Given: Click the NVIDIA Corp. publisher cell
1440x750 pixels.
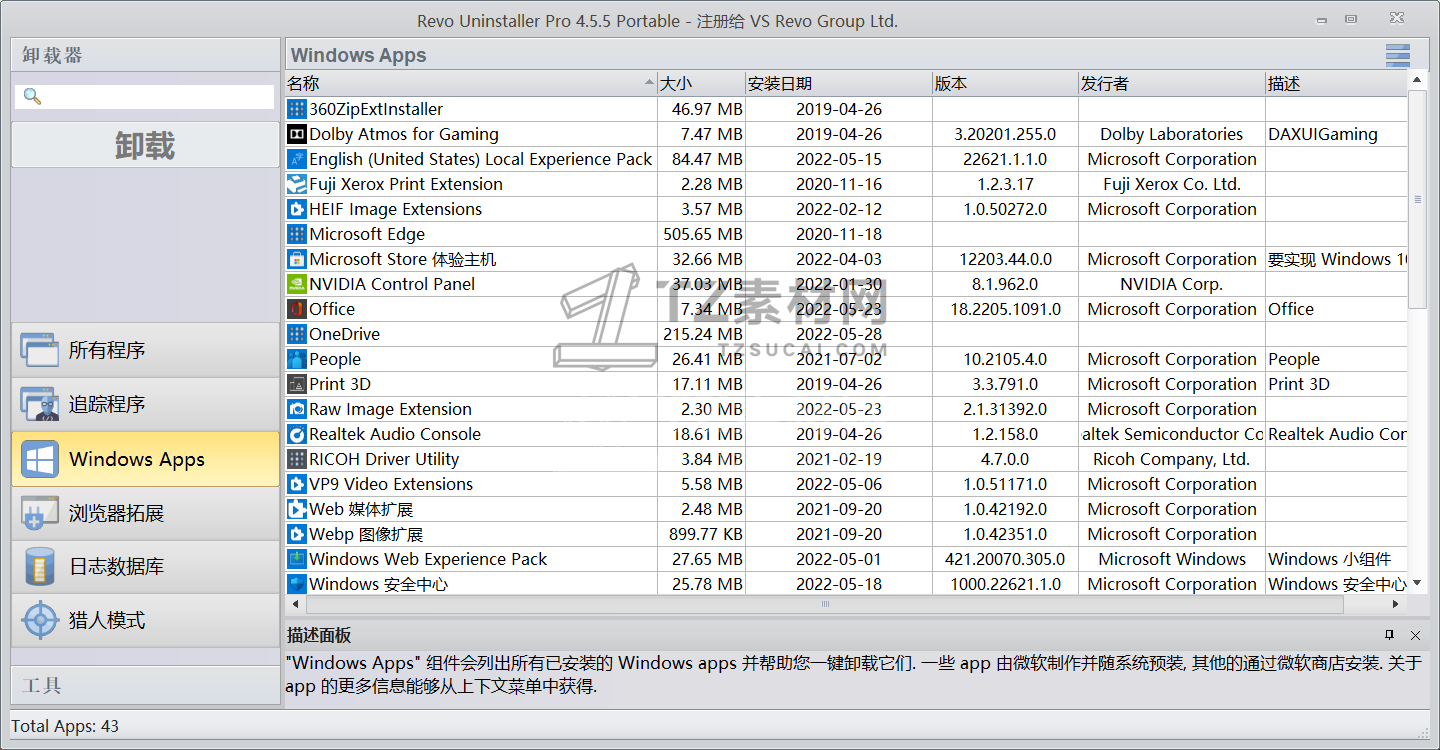Looking at the screenshot, I should [x=1172, y=284].
